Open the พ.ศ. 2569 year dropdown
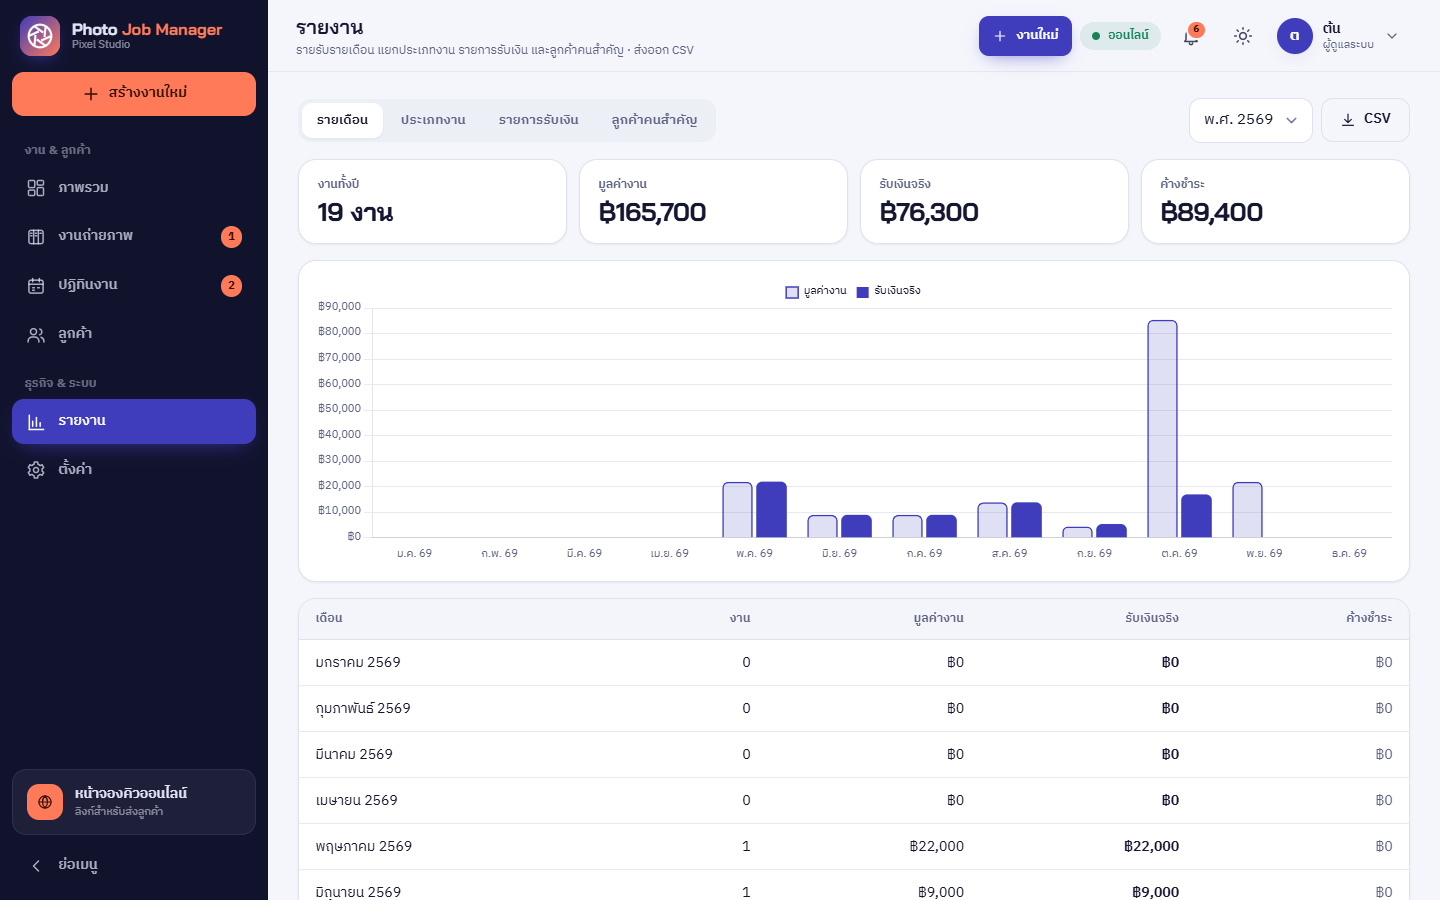The height and width of the screenshot is (900, 1440). [x=1250, y=120]
